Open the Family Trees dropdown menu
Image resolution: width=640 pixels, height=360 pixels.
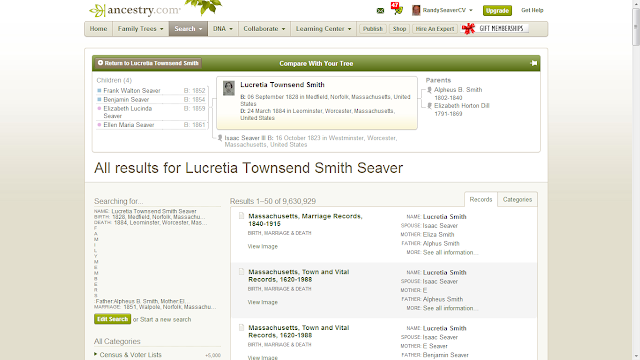[x=140, y=29]
